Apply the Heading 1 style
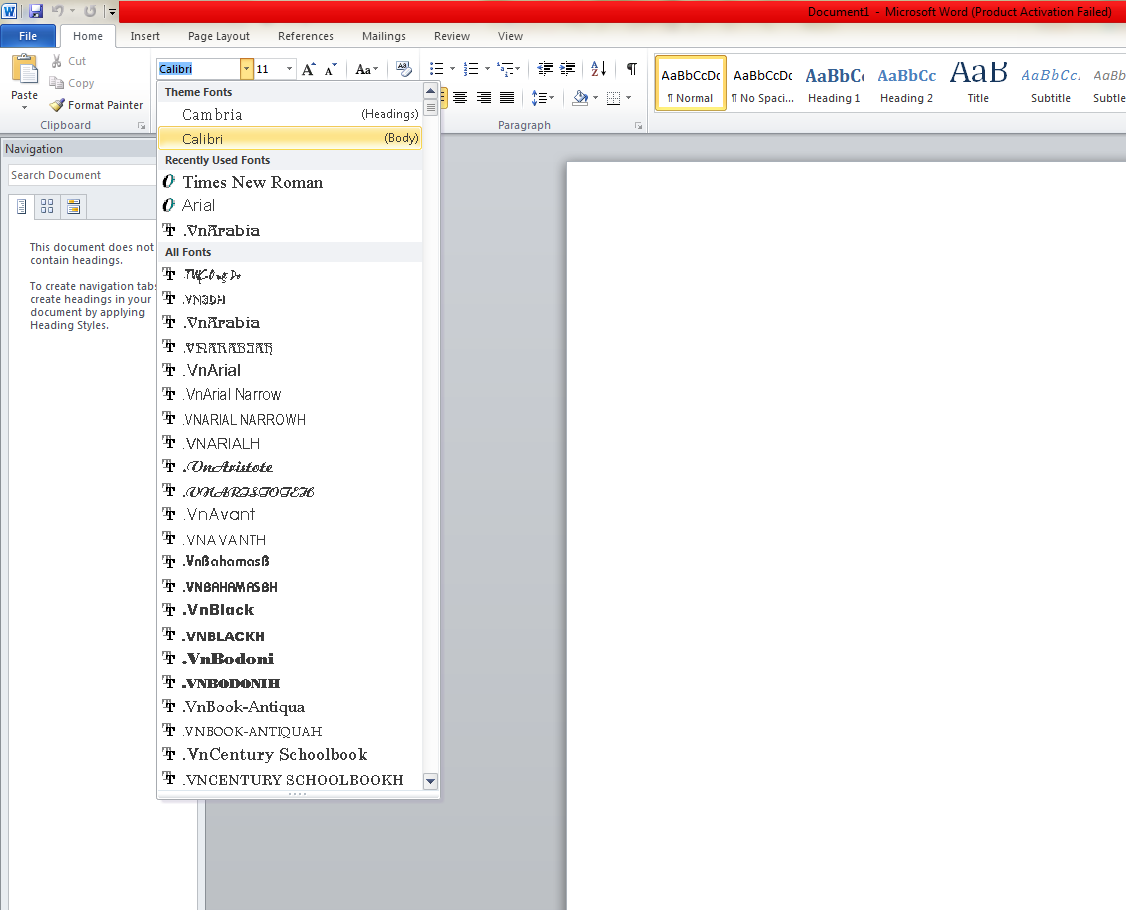 coord(834,83)
